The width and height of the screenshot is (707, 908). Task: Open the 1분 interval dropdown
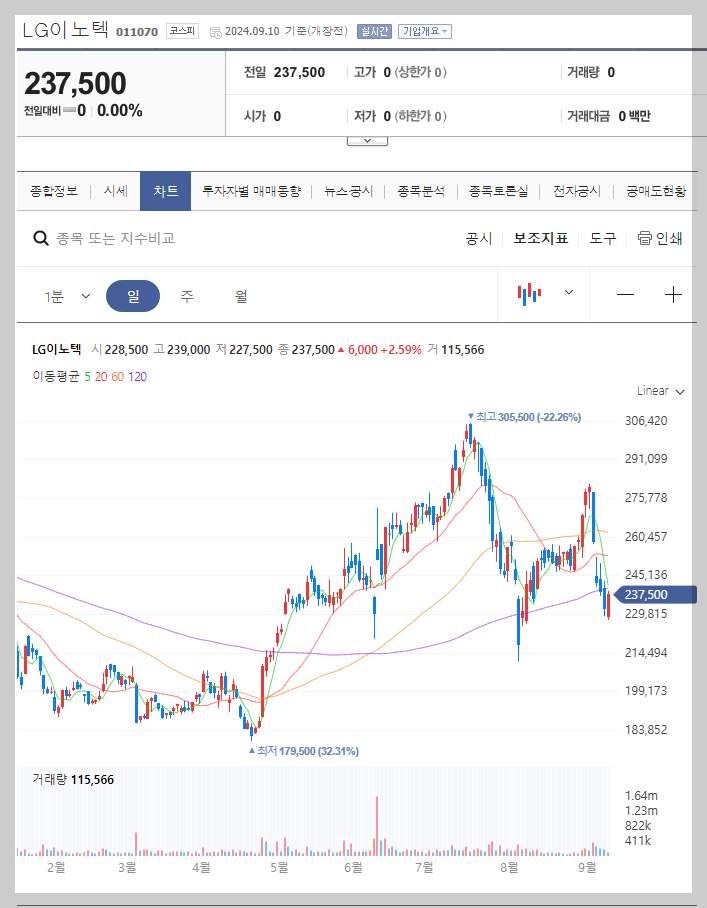[x=67, y=296]
